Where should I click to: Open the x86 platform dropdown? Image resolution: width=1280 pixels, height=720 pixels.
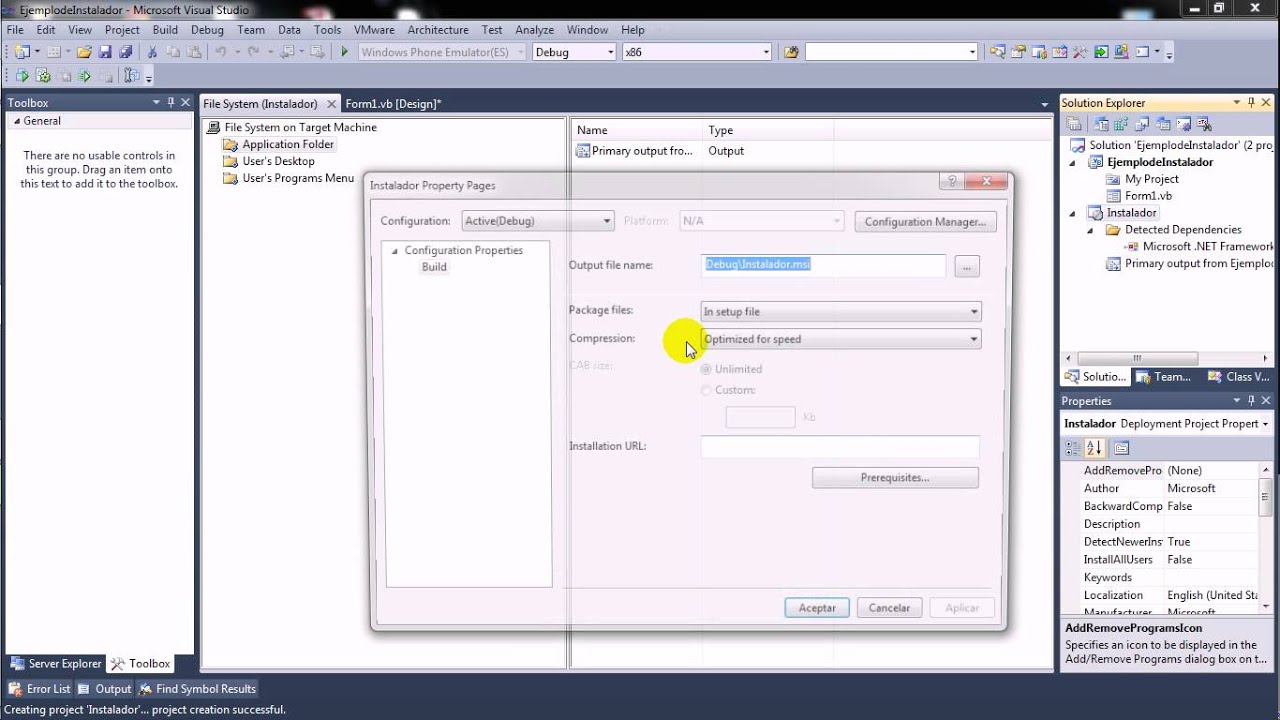click(697, 52)
